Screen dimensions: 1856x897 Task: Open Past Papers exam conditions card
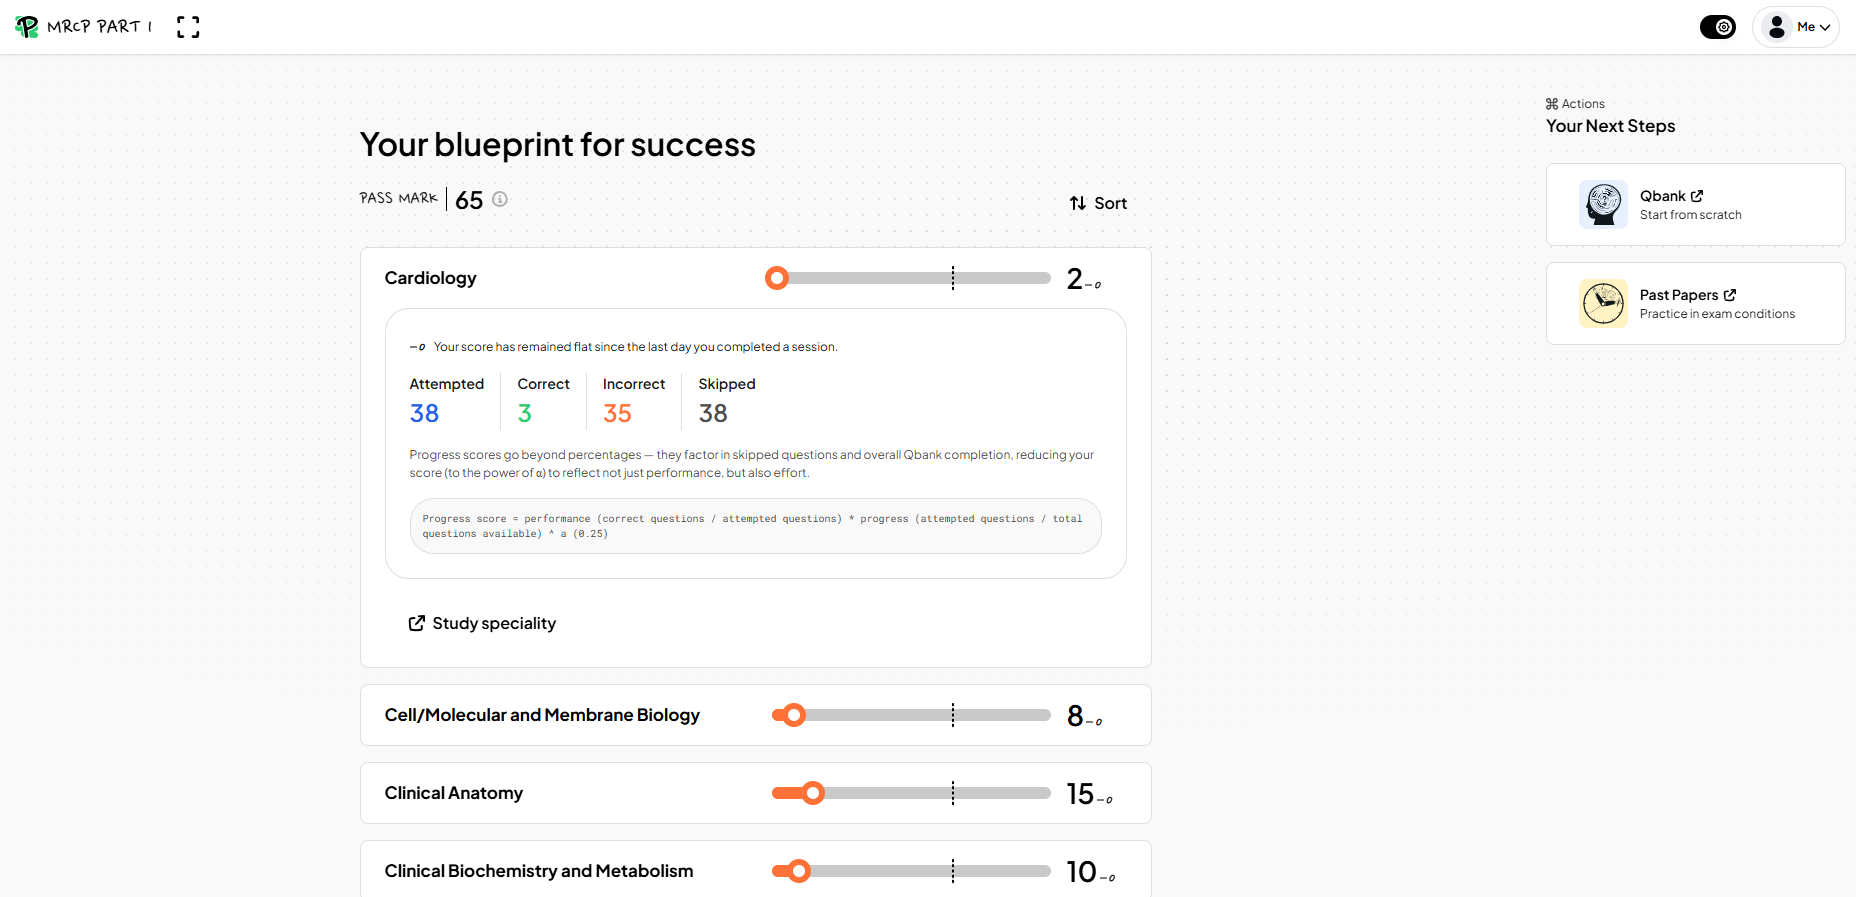pyautogui.click(x=1695, y=303)
